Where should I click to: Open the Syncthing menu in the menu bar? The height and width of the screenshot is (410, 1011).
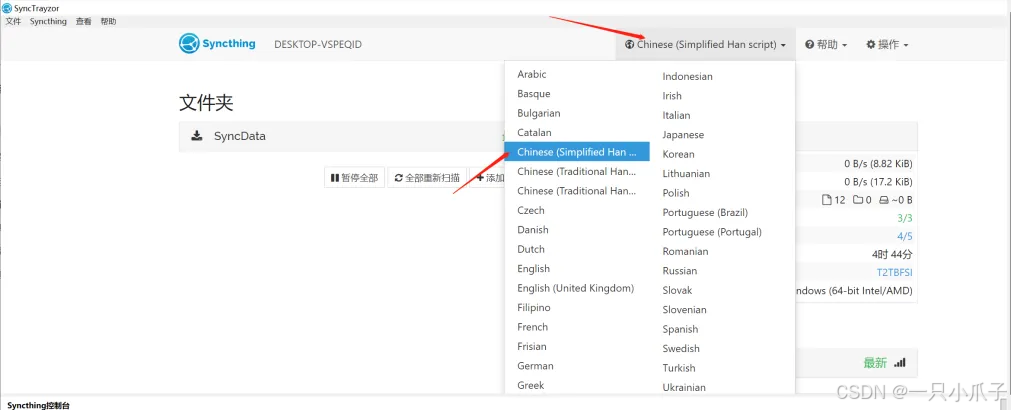coord(48,21)
